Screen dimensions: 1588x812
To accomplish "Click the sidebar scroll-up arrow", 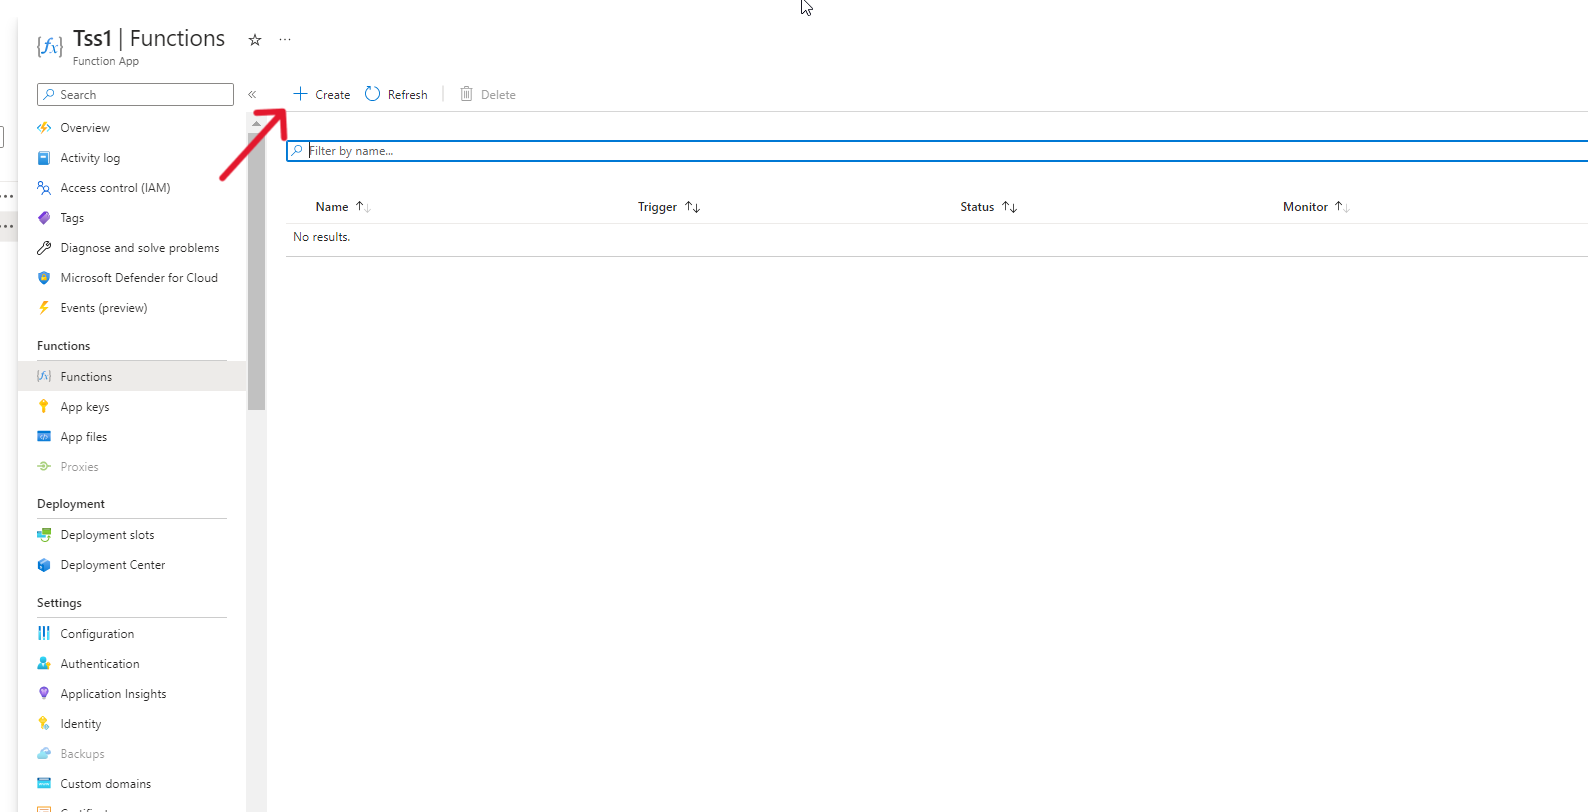I will click(257, 123).
